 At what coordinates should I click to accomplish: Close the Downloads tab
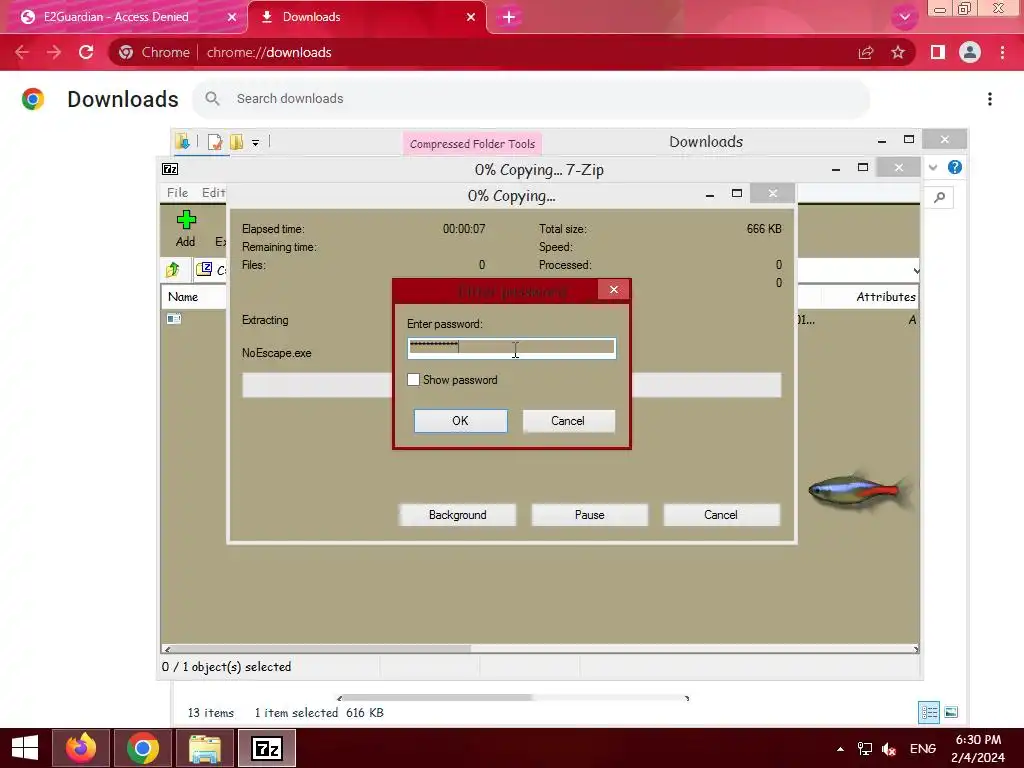tap(471, 17)
